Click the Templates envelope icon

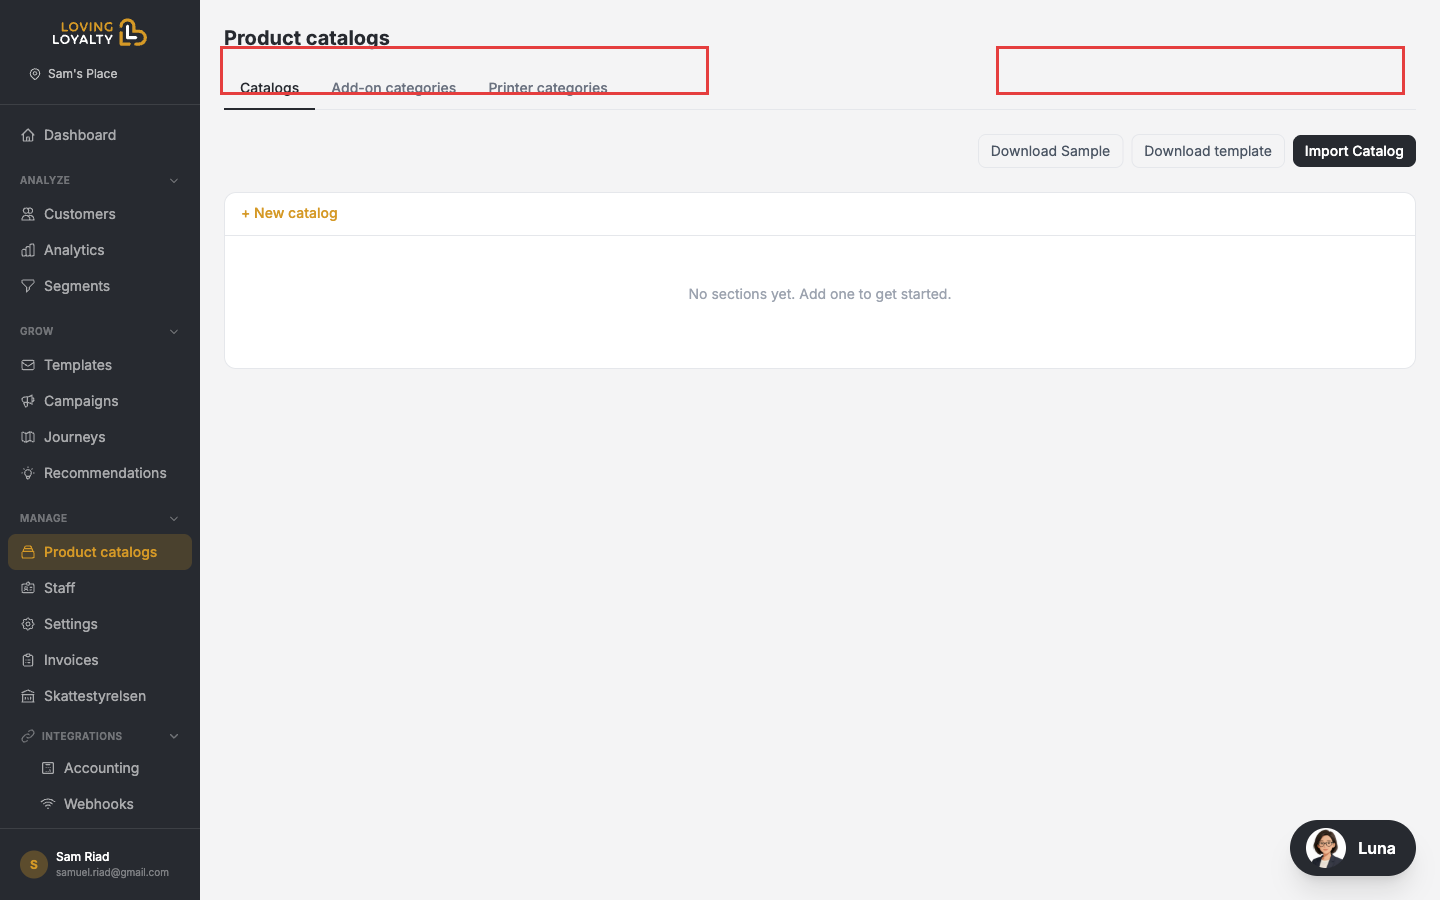(x=28, y=365)
